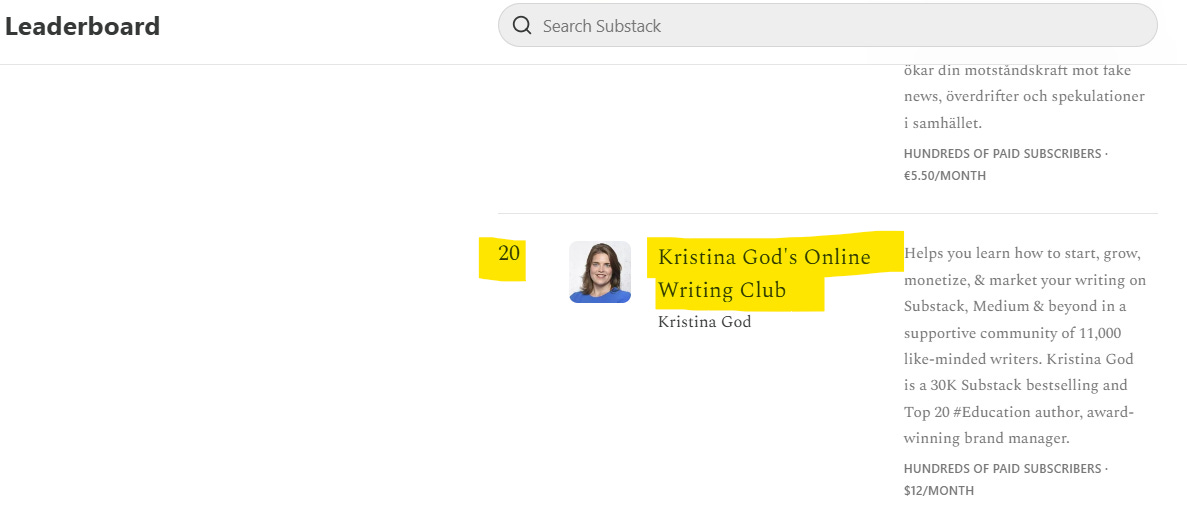1187x514 pixels.
Task: Click the $12/MONTH price text
Action: click(939, 491)
